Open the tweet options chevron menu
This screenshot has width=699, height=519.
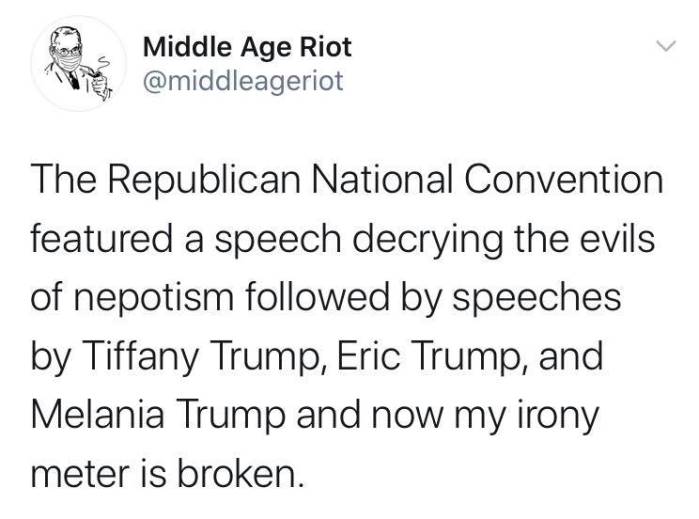tap(663, 47)
